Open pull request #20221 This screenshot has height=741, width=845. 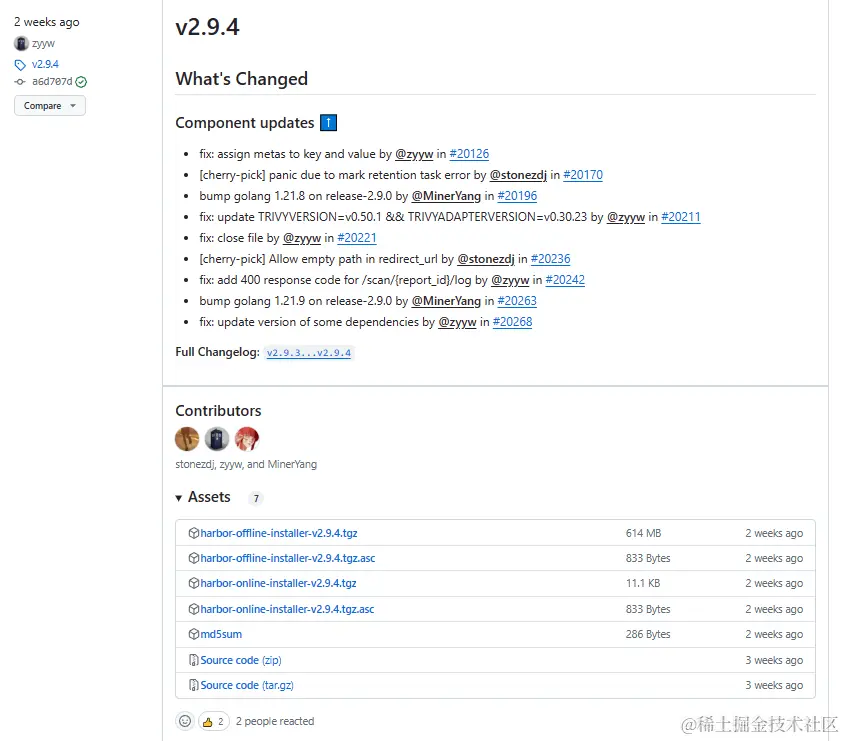tap(357, 238)
